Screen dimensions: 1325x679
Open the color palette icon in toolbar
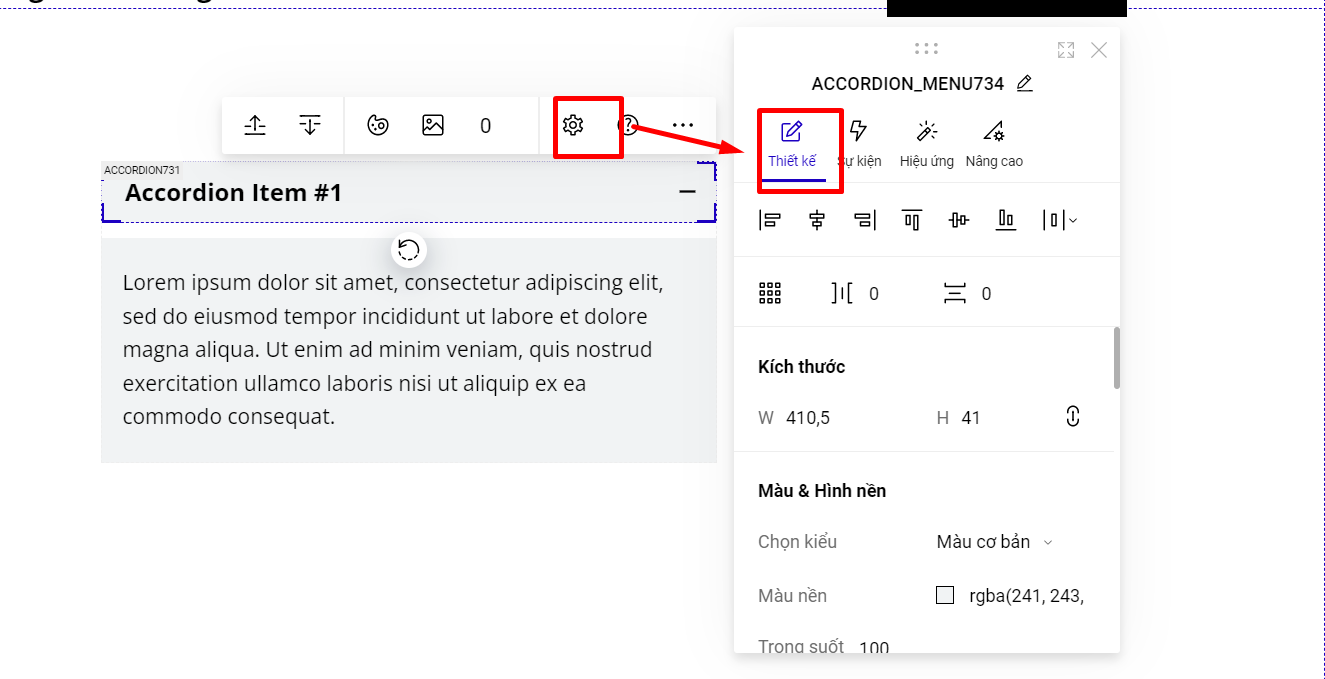coord(378,125)
